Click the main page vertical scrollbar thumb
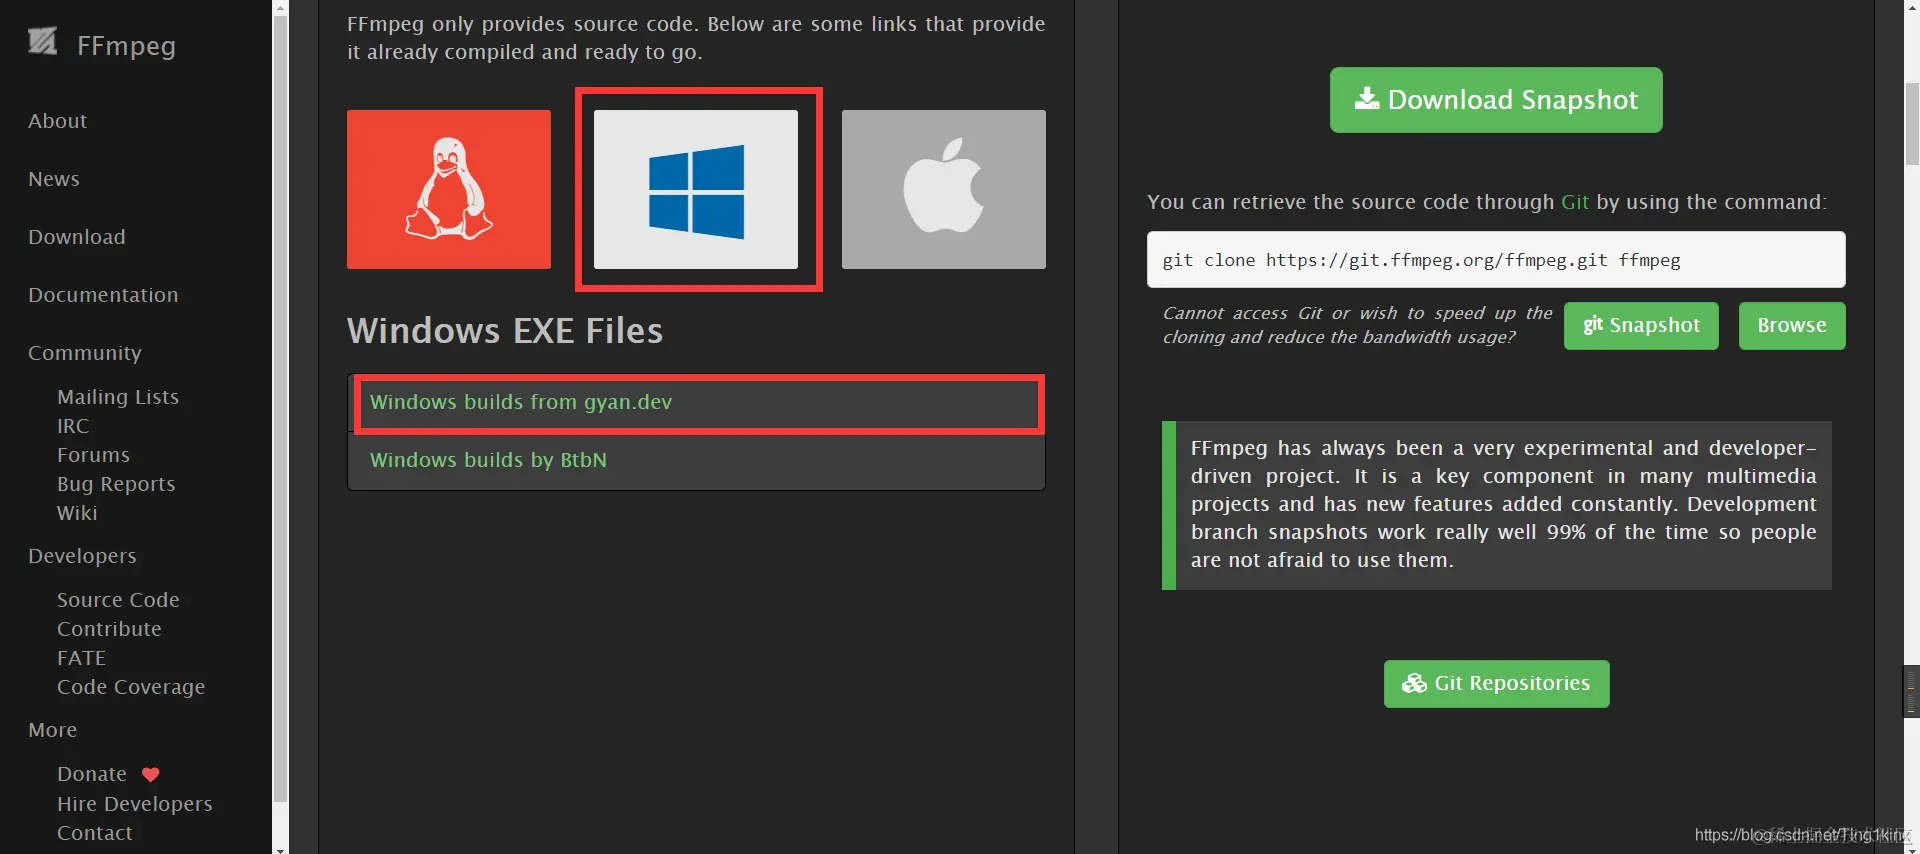 click(1912, 124)
